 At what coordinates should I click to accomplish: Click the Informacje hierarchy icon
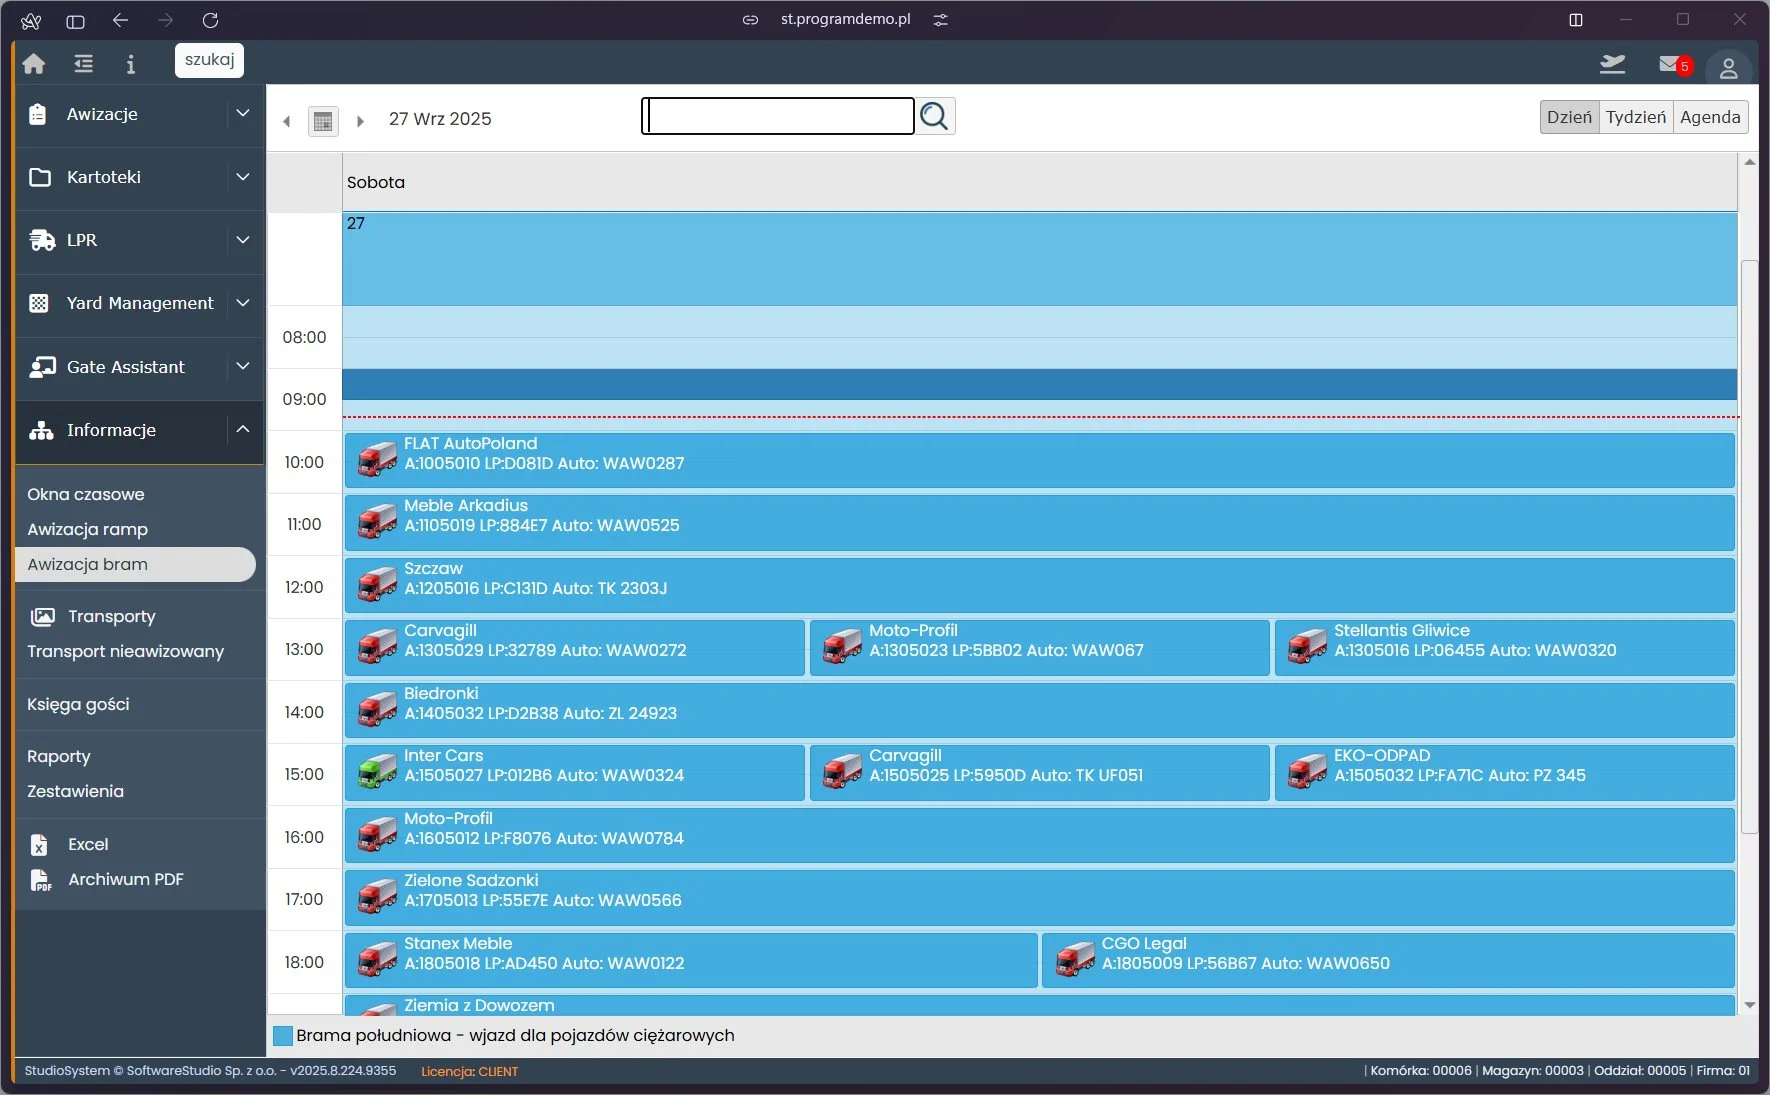[41, 430]
